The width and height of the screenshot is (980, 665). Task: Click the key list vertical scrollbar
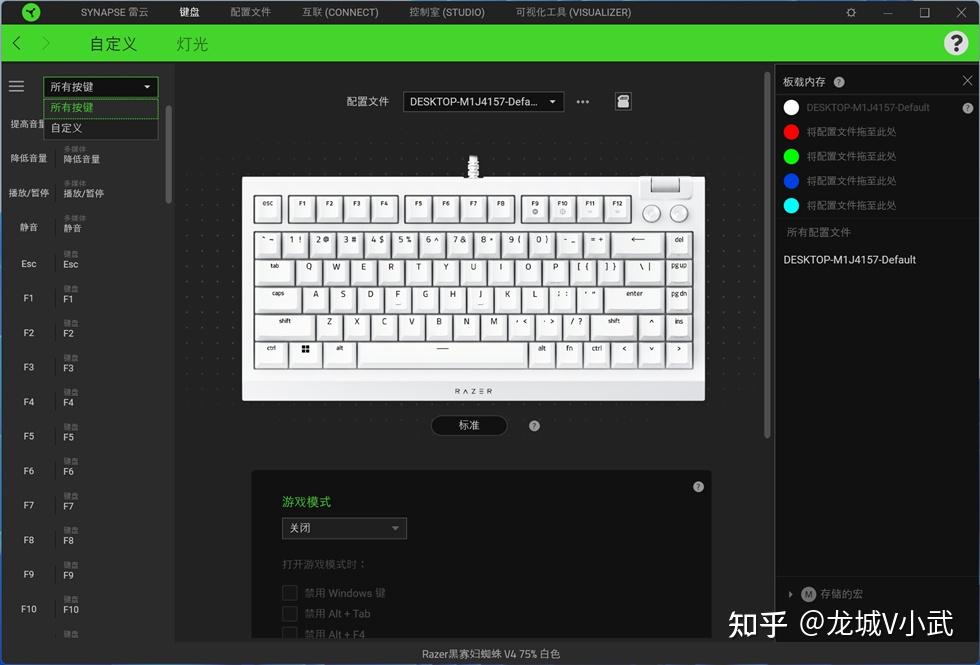(x=168, y=154)
